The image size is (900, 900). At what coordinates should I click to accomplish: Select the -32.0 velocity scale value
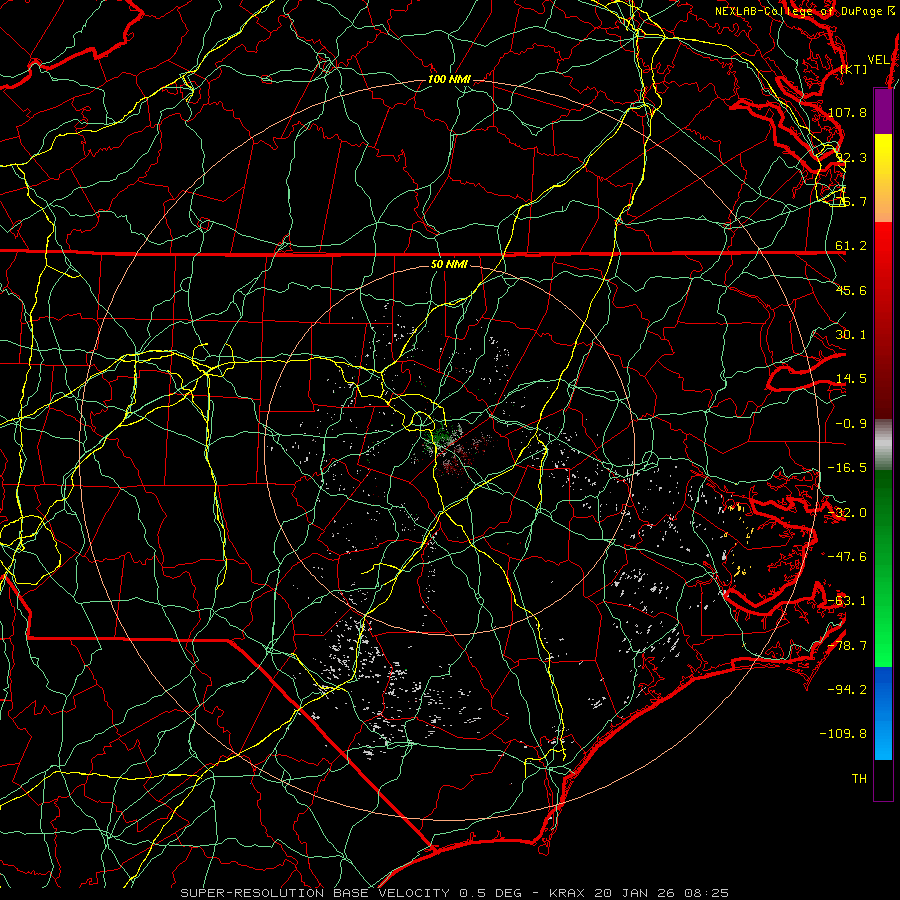(x=847, y=513)
